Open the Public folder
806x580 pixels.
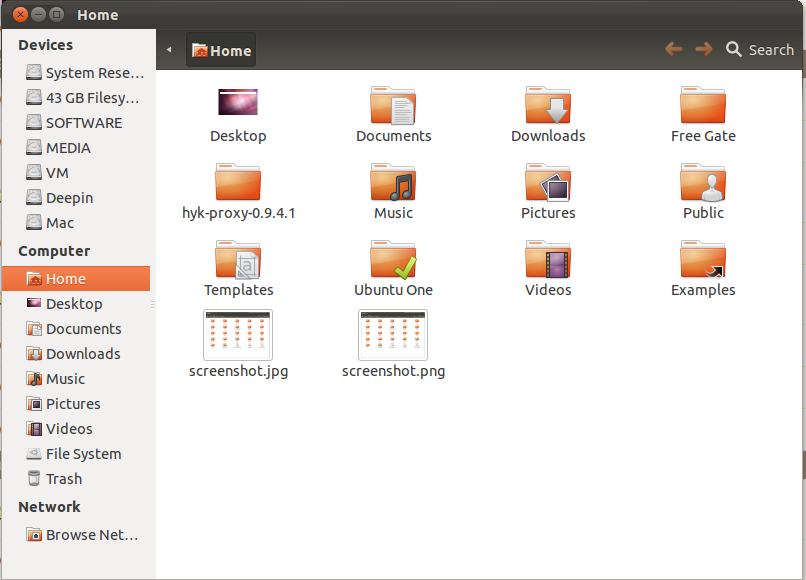pos(703,182)
